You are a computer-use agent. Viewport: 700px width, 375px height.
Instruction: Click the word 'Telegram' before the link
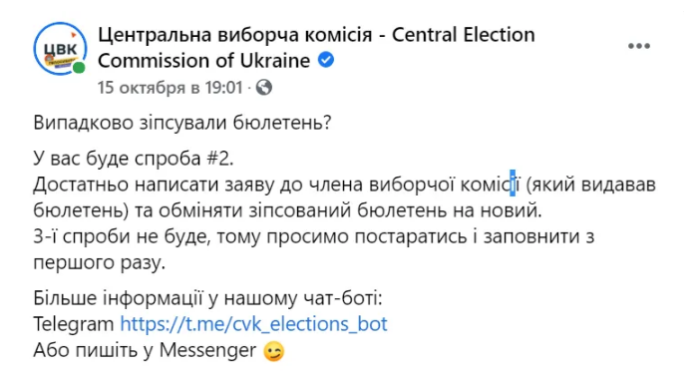point(74,324)
